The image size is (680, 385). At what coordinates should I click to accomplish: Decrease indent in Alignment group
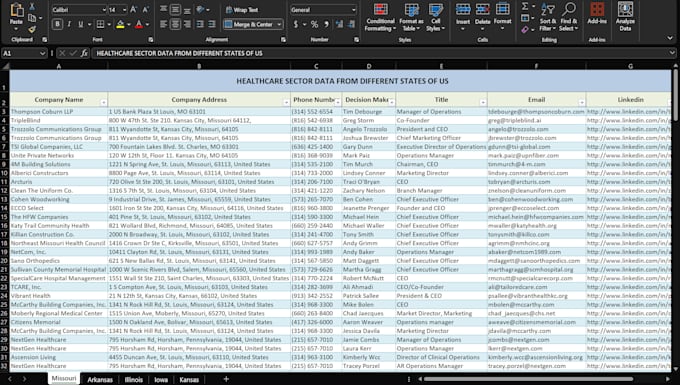[200, 24]
